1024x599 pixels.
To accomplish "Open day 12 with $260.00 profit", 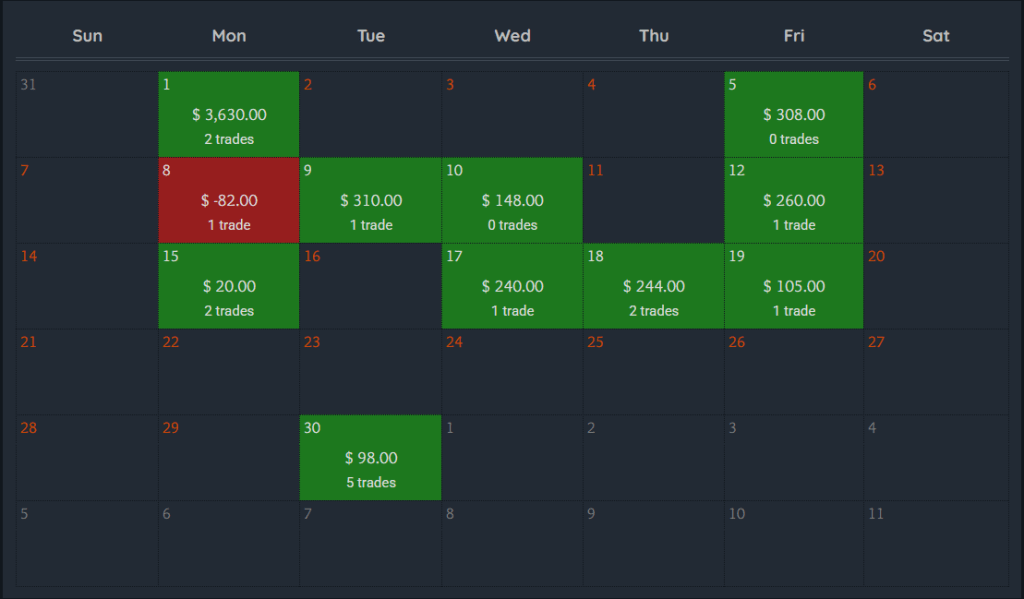I will pos(794,200).
